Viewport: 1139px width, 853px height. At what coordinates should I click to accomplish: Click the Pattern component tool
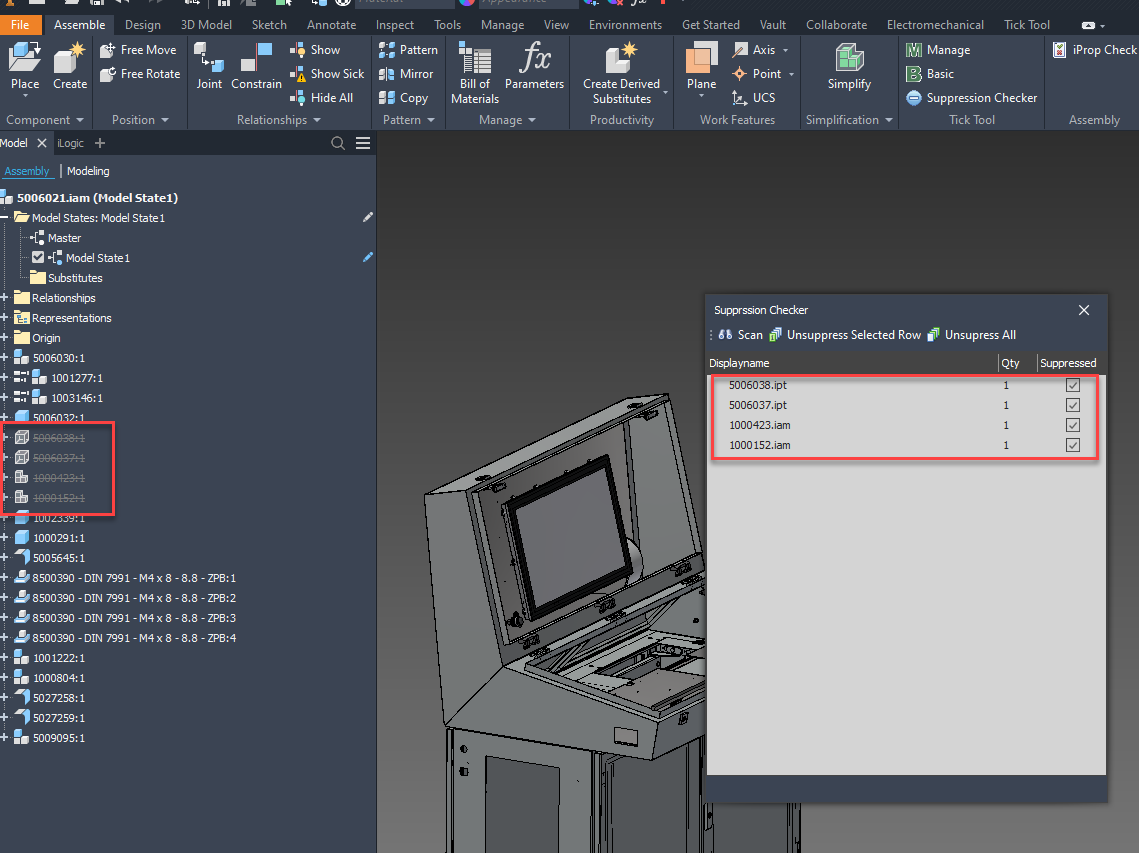pyautogui.click(x=408, y=49)
